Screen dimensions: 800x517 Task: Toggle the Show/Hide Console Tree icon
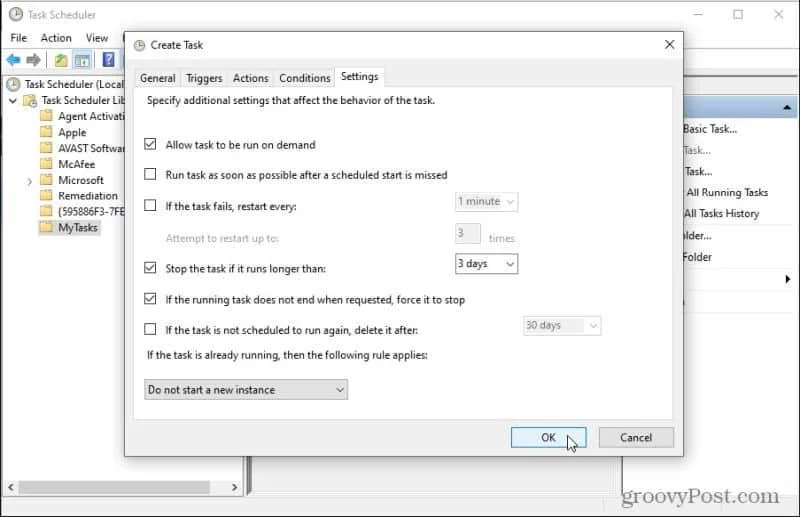82,60
